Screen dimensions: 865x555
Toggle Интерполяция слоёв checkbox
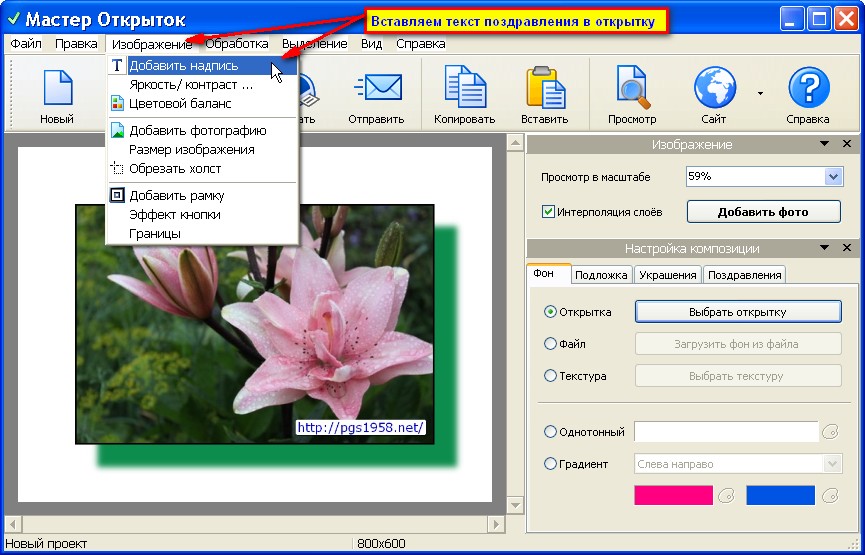pos(548,212)
